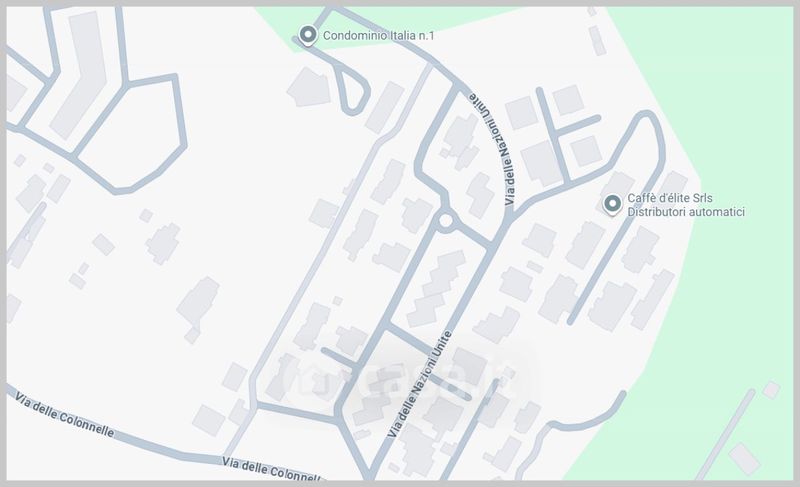Select the long angled building in the top-left
This screenshot has height=487, width=800.
click(x=80, y=75)
